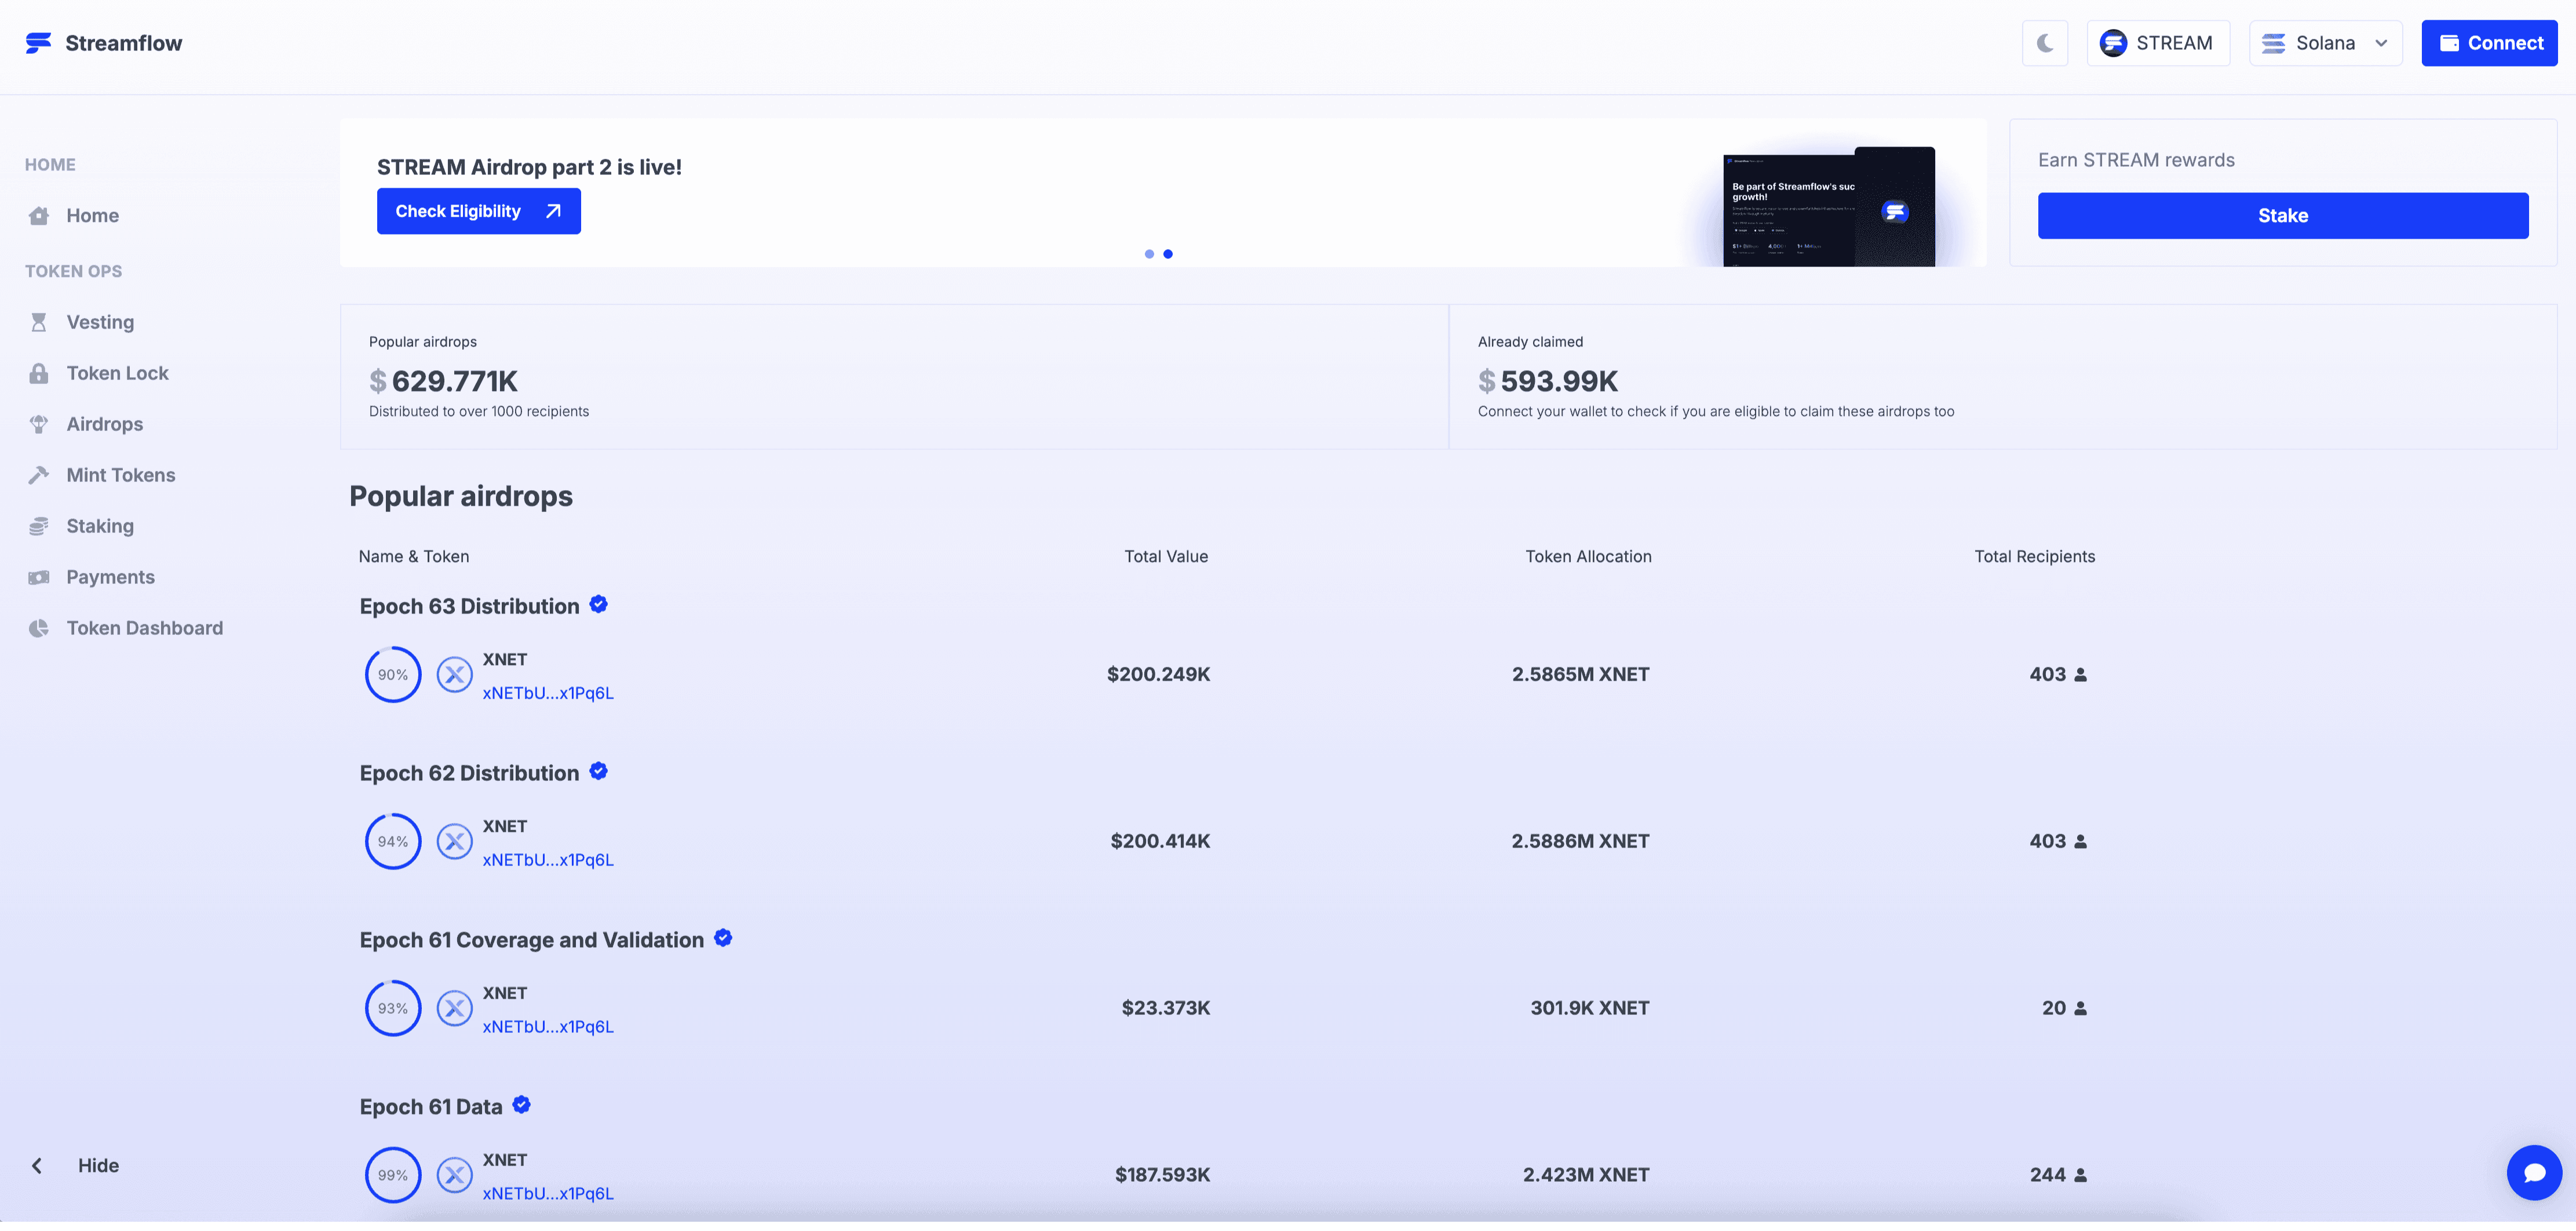Click Check Eligibility for the airdrop

click(x=479, y=211)
